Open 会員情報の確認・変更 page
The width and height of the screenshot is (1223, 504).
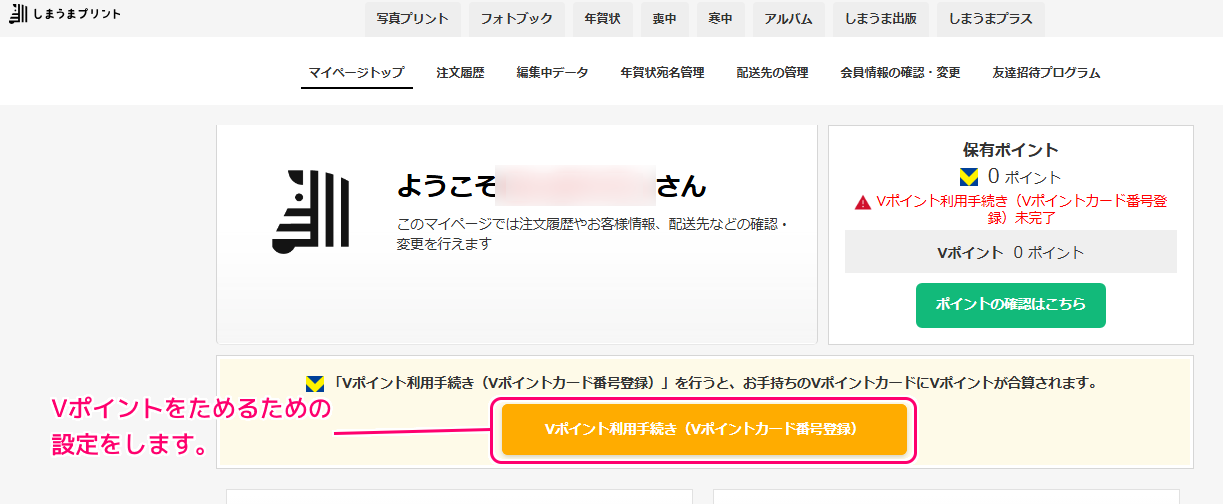coord(900,73)
